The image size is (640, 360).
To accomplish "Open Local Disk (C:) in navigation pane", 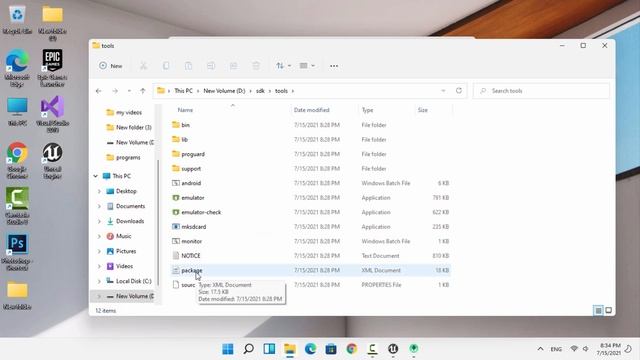I will [129, 281].
